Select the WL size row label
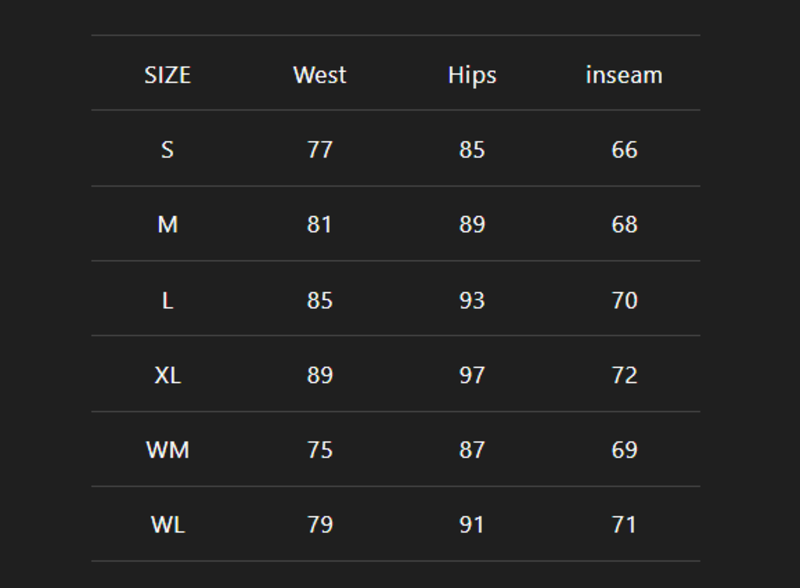This screenshot has width=800, height=588. (167, 525)
